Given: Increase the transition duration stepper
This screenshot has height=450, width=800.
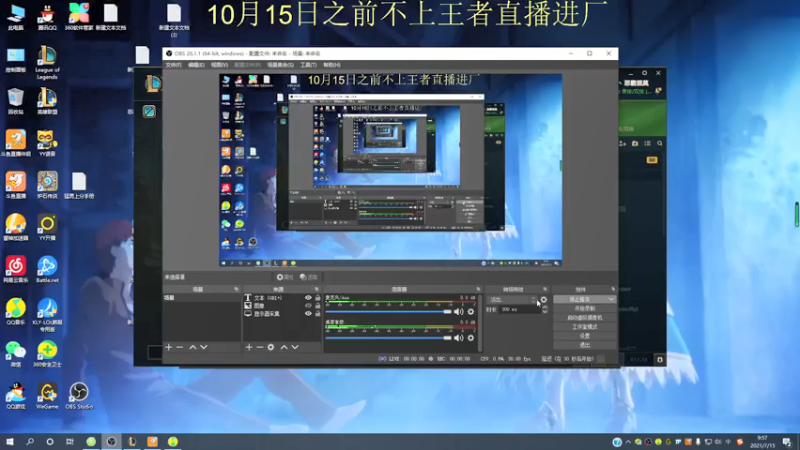Looking at the screenshot, I should 545,308.
